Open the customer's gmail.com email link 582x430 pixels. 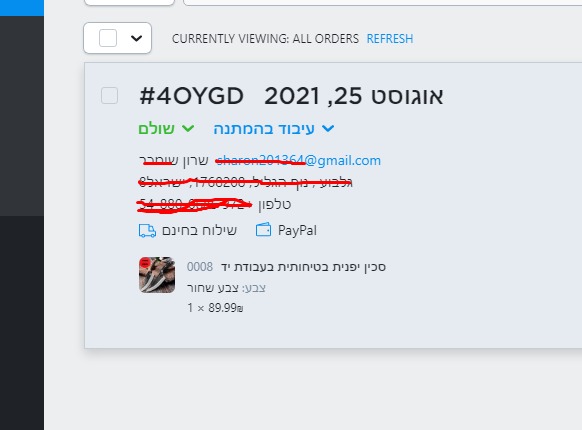pos(298,160)
